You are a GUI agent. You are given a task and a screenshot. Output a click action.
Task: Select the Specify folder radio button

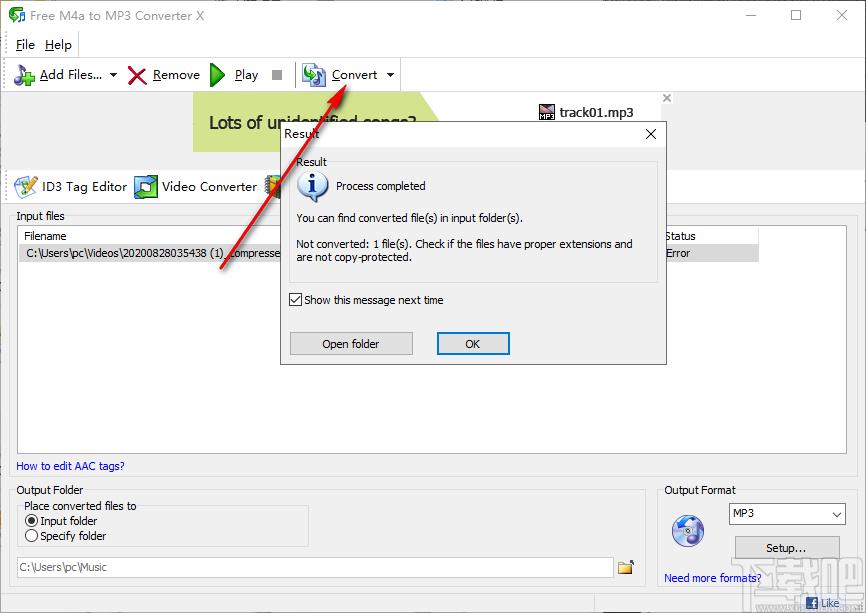pos(31,536)
